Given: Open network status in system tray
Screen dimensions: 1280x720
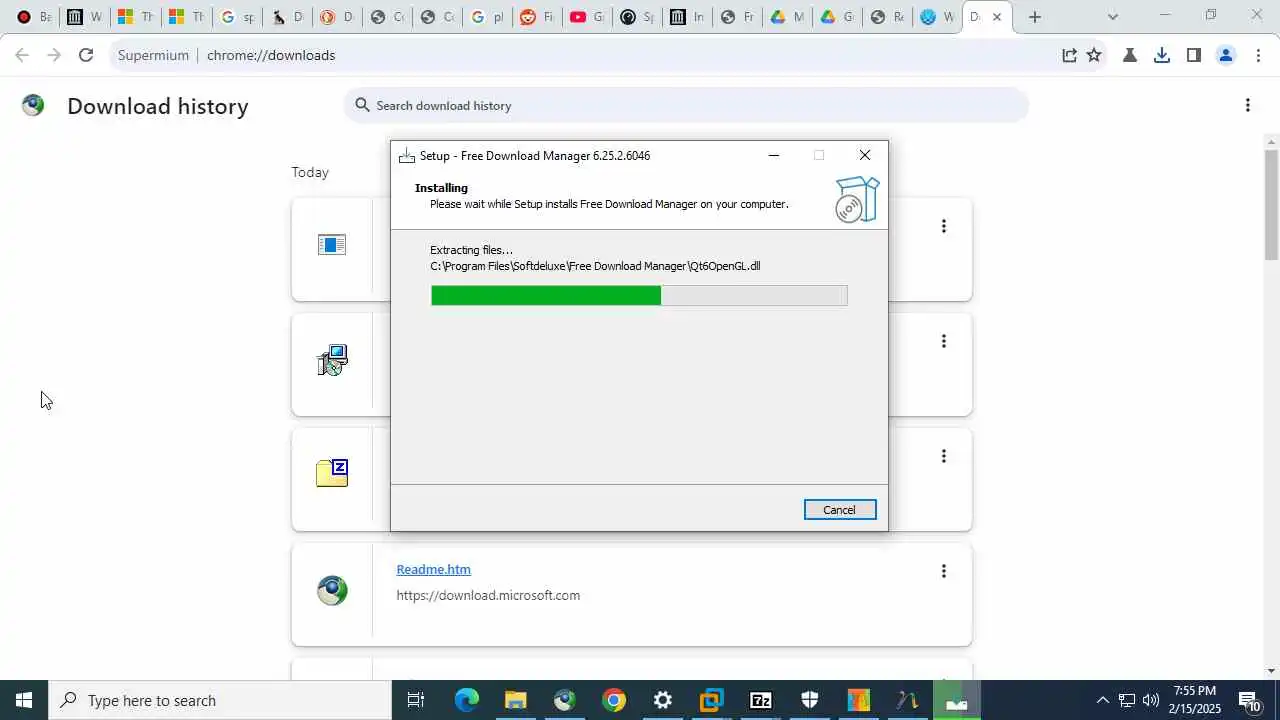Looking at the screenshot, I should [1127, 700].
